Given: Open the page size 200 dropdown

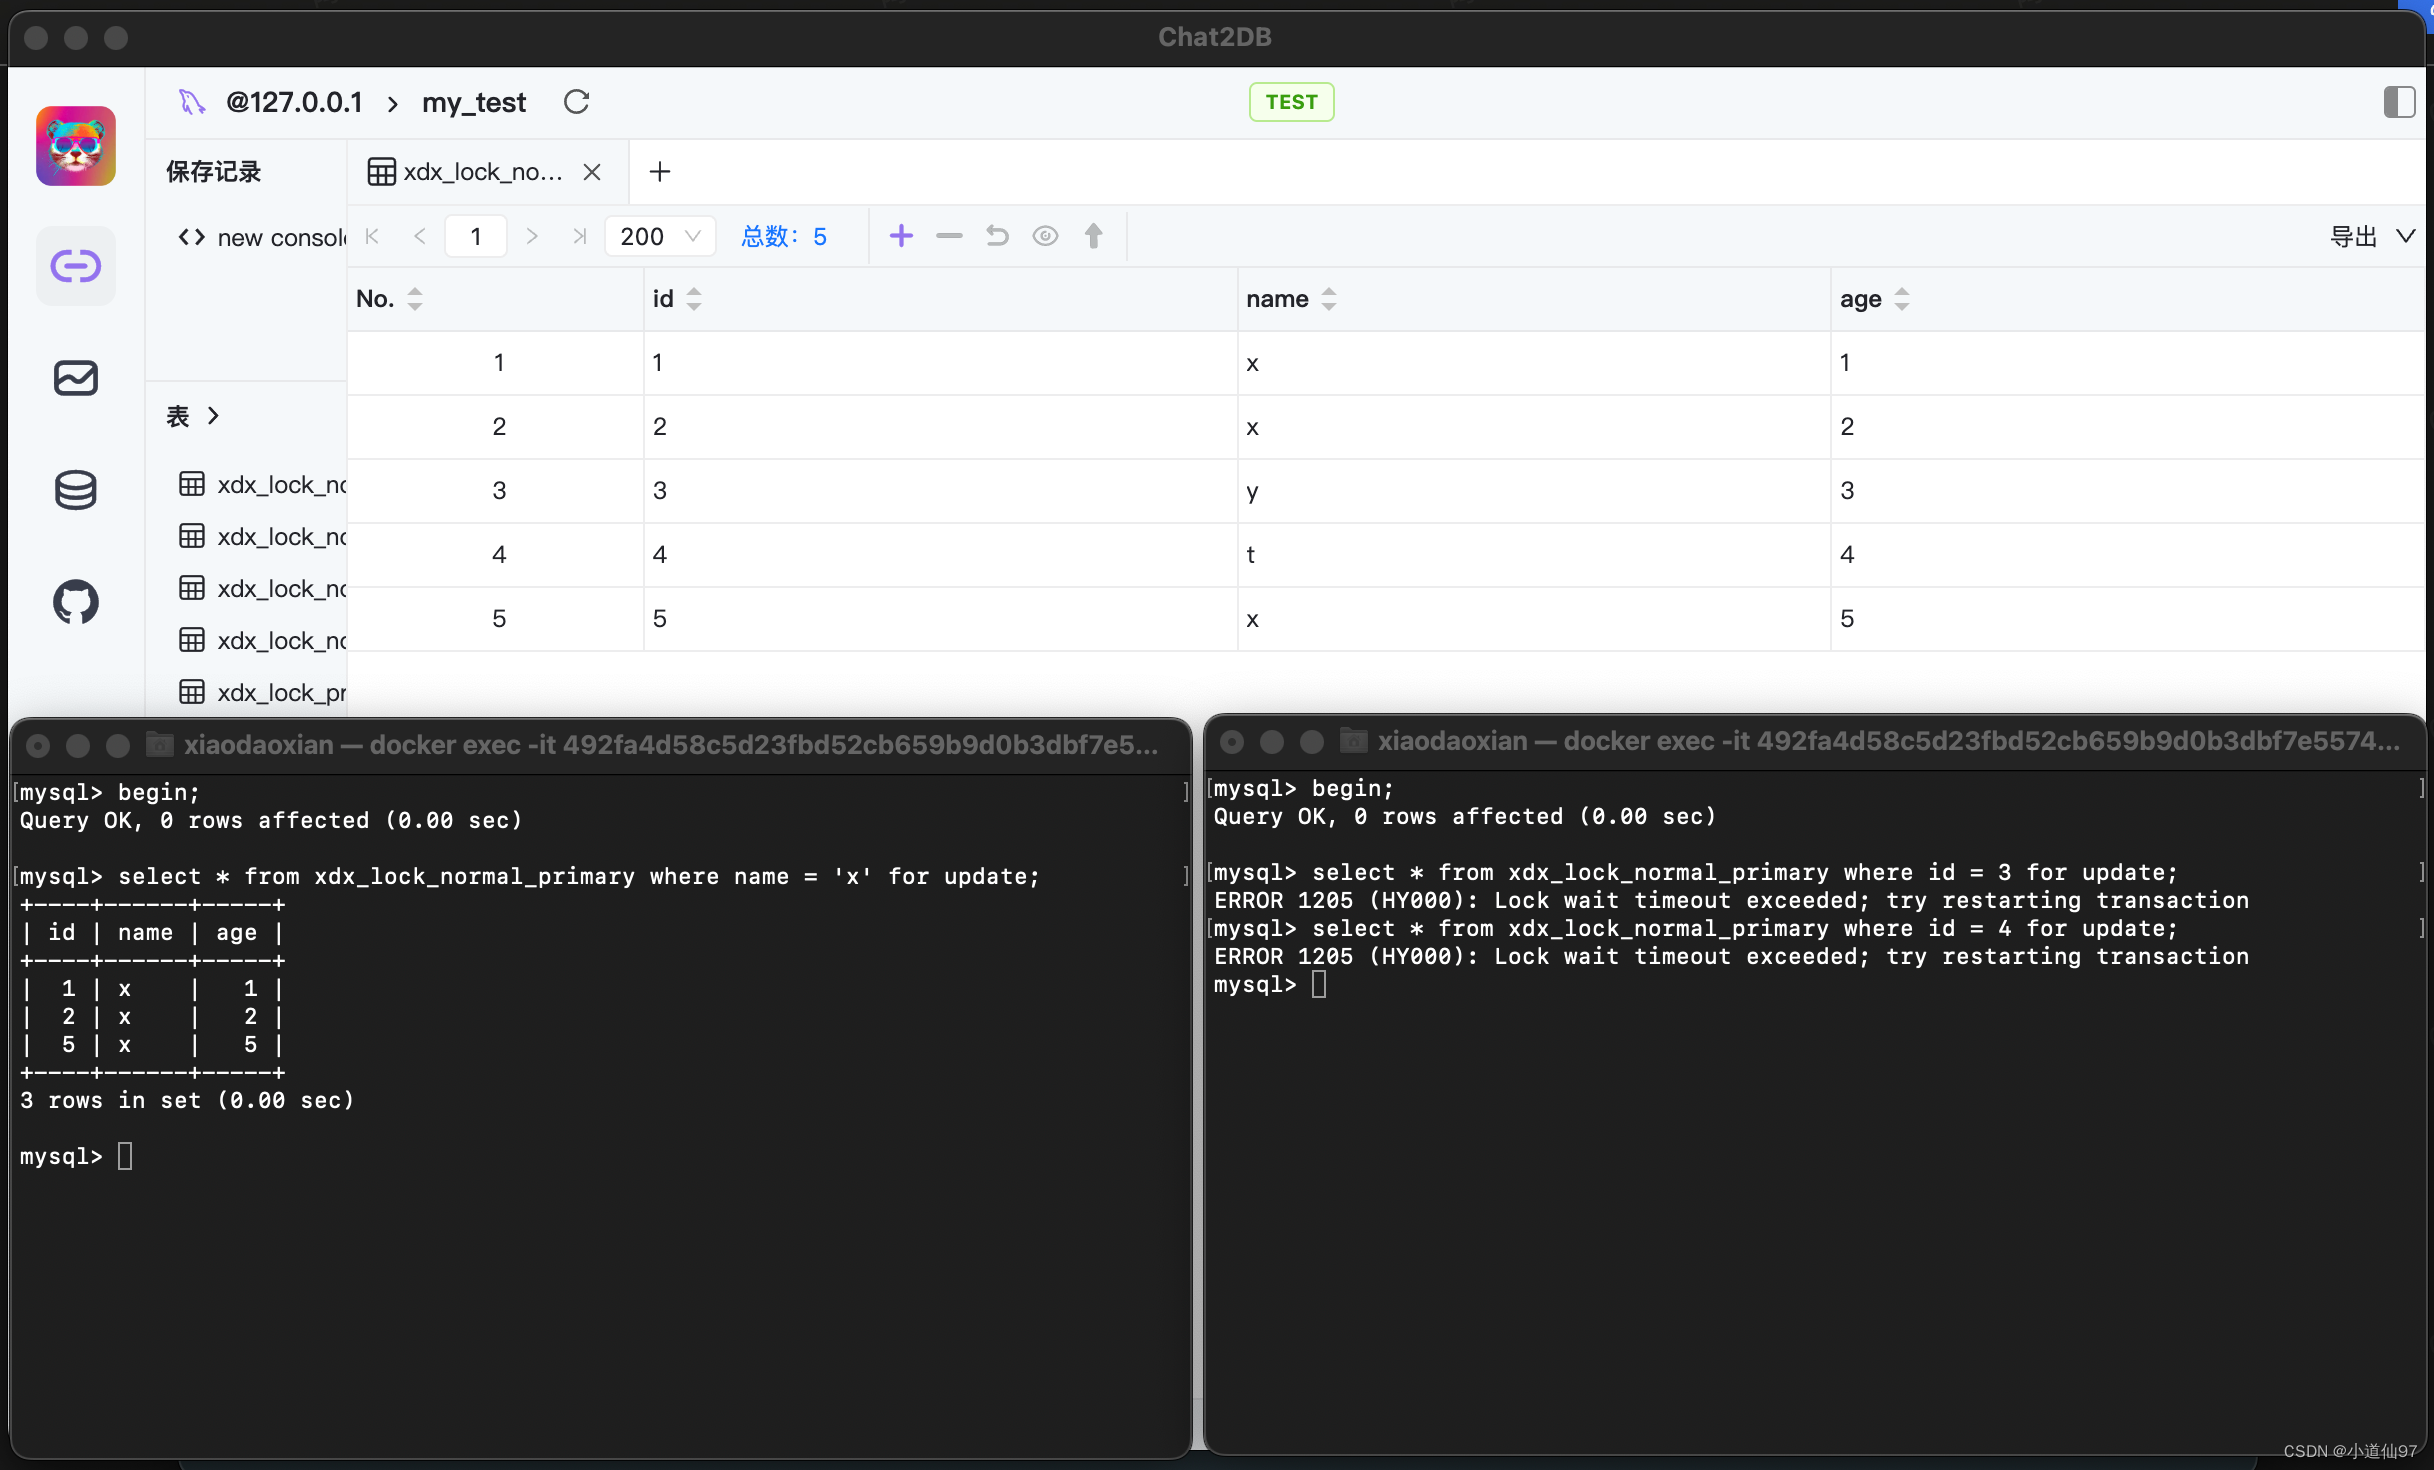Looking at the screenshot, I should click(660, 237).
